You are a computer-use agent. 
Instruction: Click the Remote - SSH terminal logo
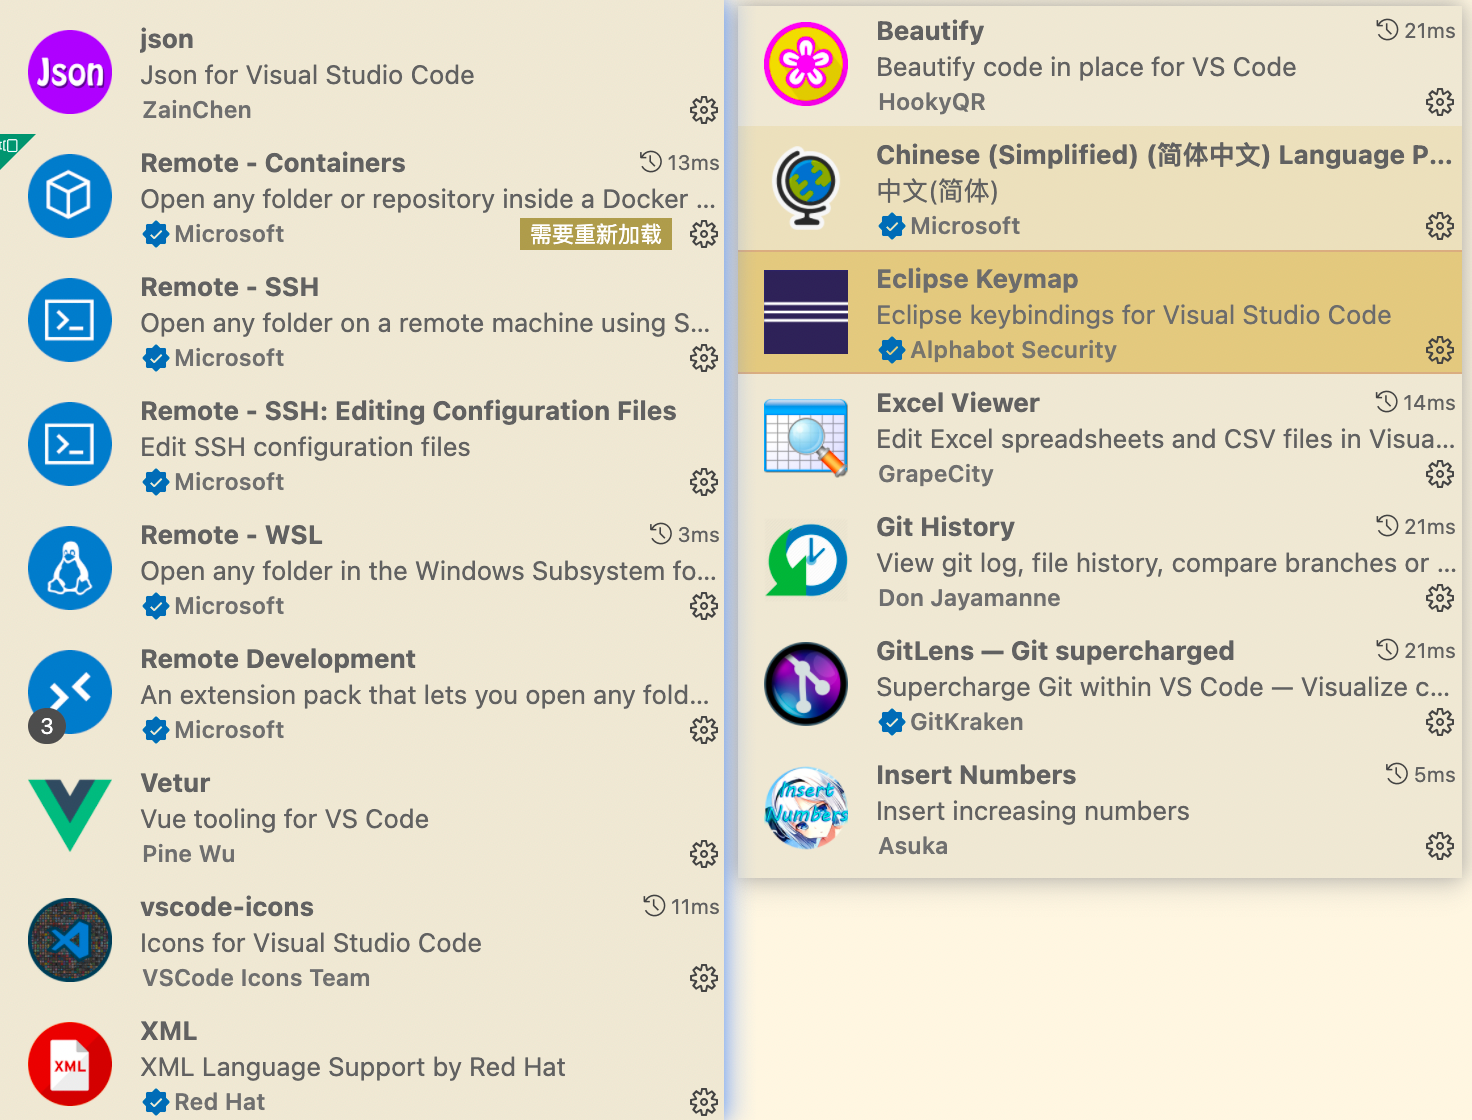(x=70, y=320)
